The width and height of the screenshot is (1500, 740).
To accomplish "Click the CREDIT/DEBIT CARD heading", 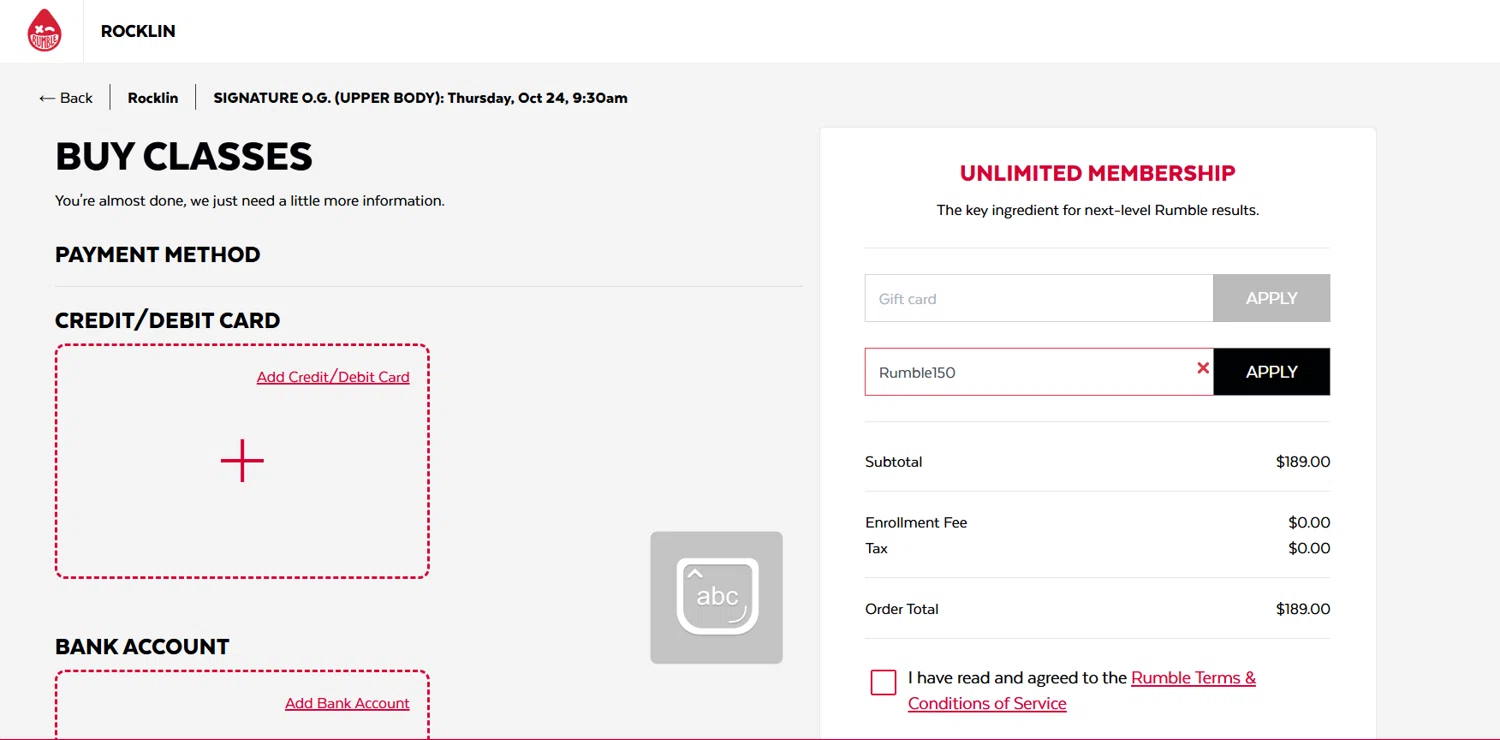I will coord(168,320).
